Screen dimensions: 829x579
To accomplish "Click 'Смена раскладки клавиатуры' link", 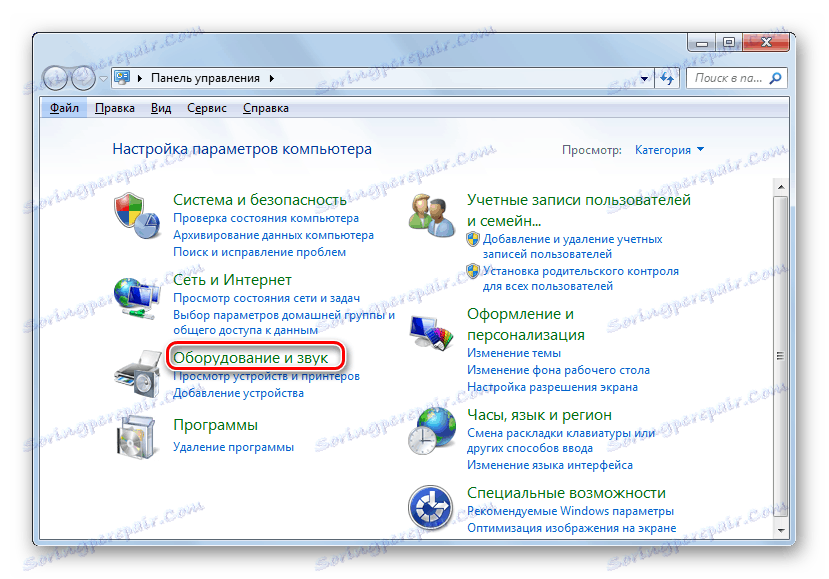I will 560,440.
